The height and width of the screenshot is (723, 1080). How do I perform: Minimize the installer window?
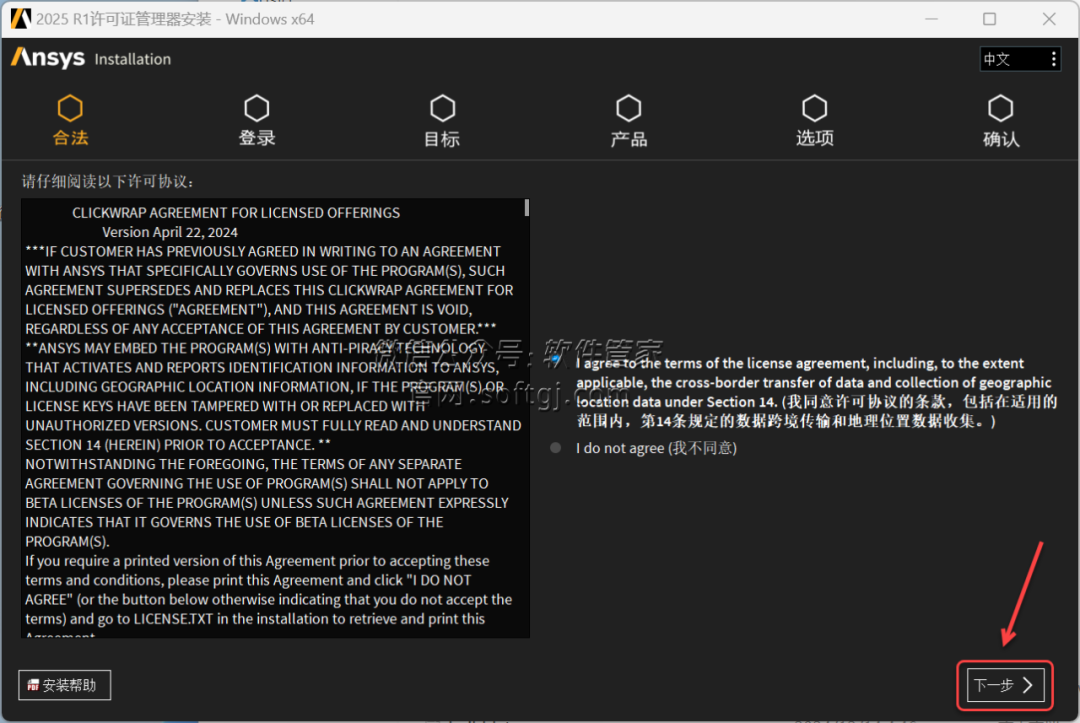click(931, 19)
